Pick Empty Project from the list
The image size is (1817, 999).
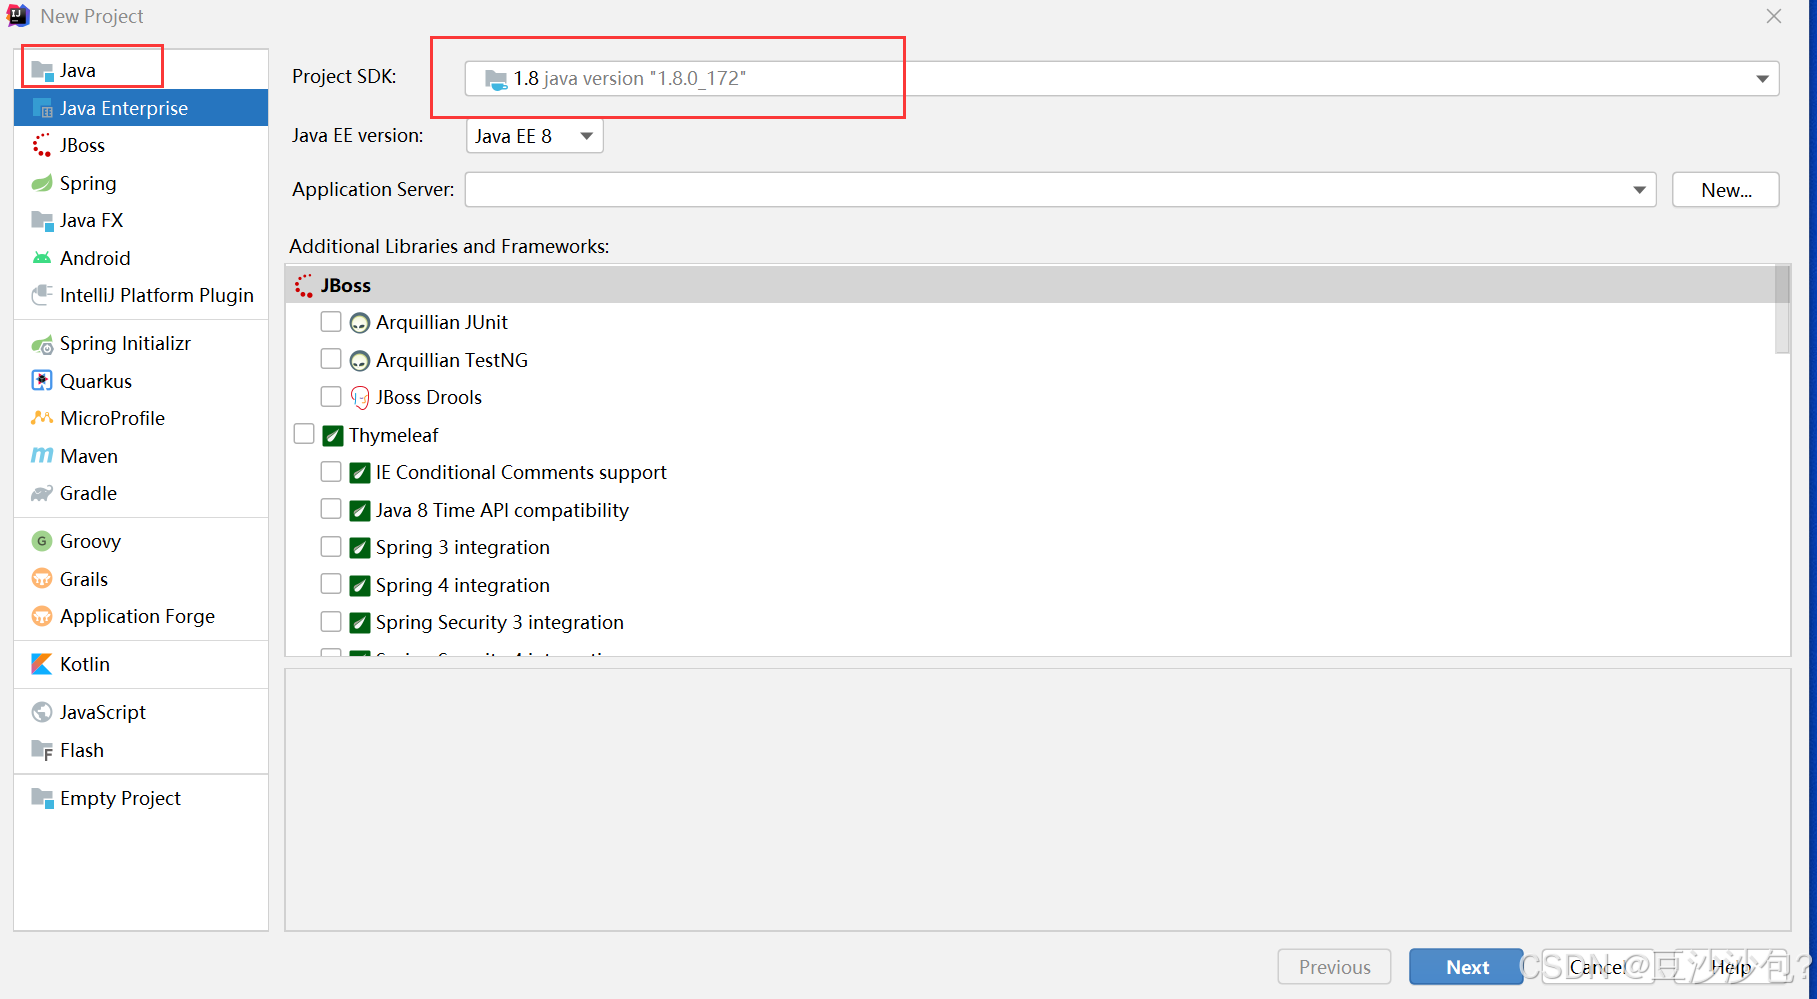(141, 798)
